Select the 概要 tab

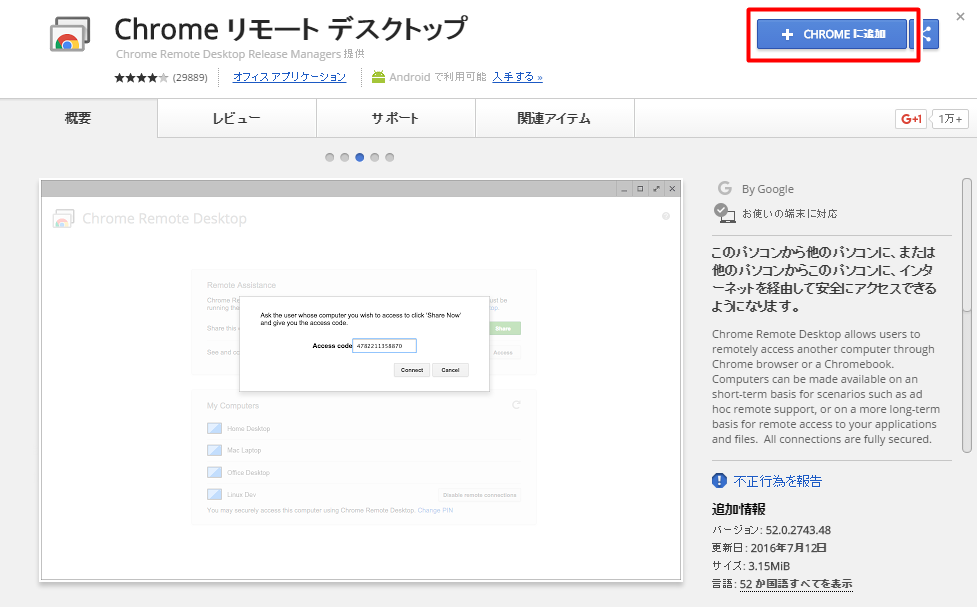click(79, 118)
